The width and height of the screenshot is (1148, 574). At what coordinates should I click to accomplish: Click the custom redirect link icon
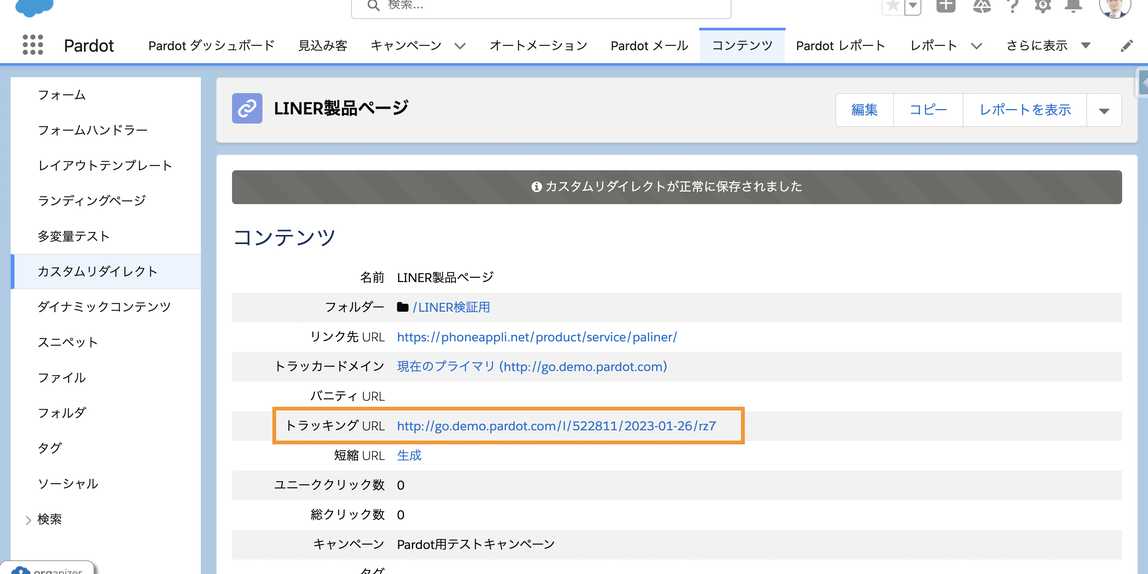coord(247,109)
